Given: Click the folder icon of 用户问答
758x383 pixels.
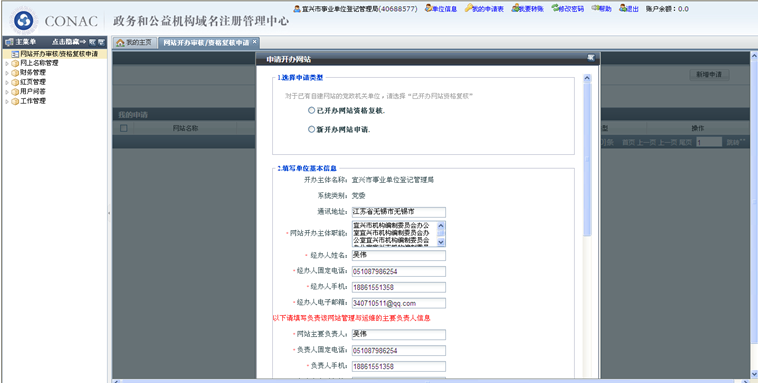Looking at the screenshot, I should click(x=15, y=91).
